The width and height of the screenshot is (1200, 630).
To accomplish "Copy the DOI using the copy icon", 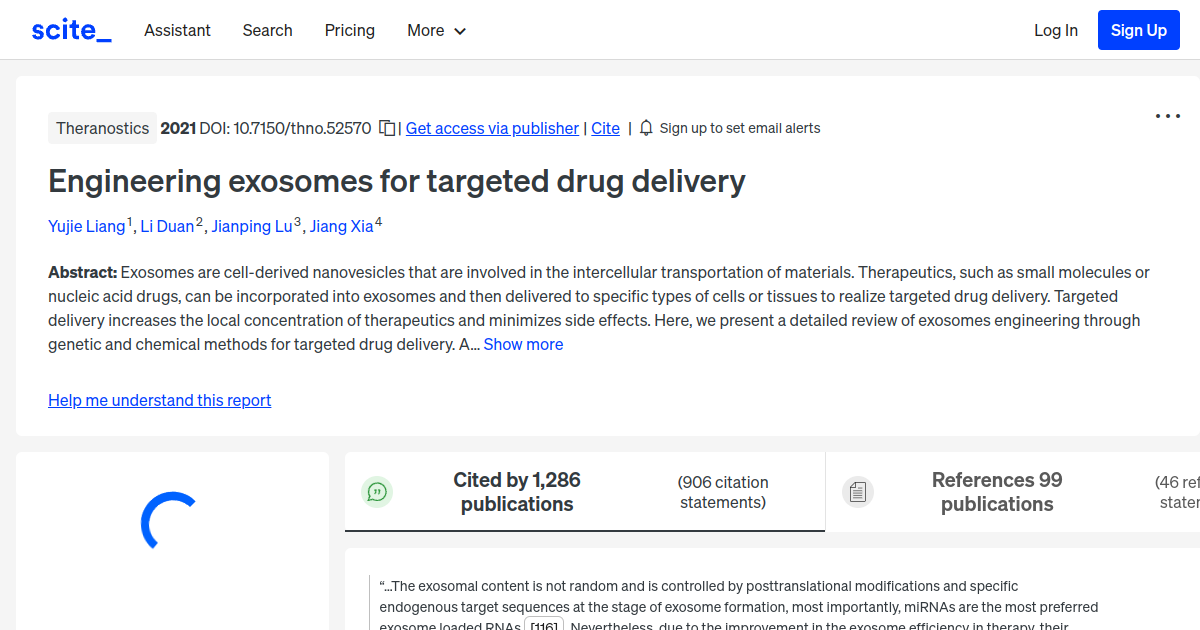I will point(388,128).
